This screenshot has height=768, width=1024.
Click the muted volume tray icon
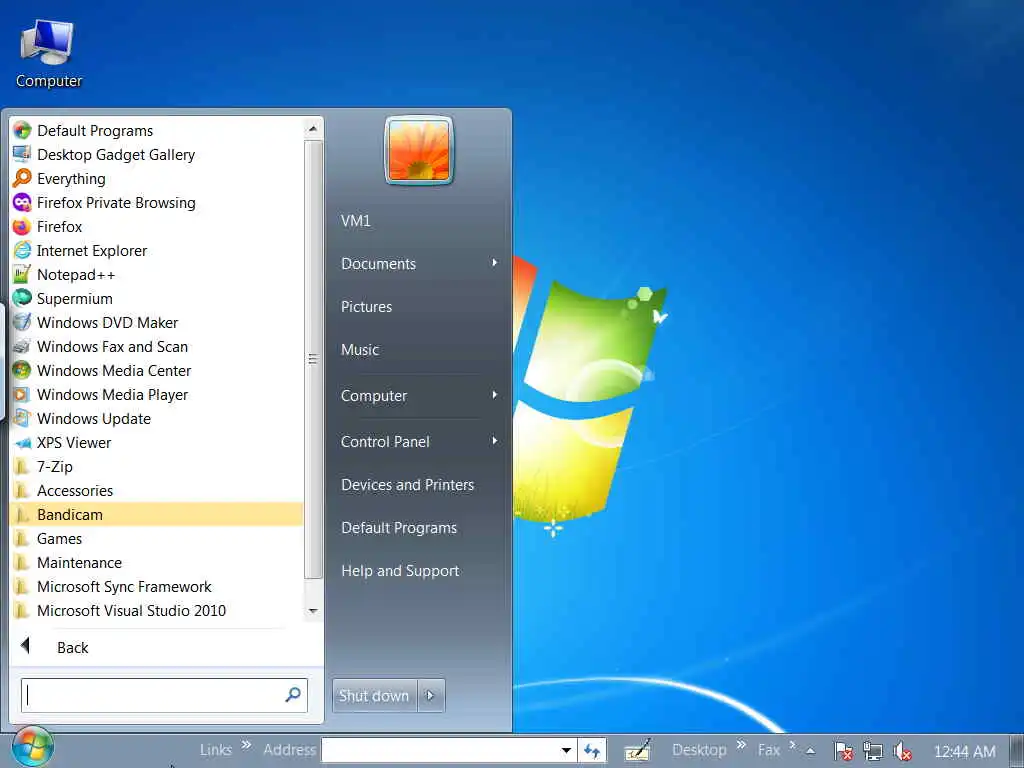point(902,751)
